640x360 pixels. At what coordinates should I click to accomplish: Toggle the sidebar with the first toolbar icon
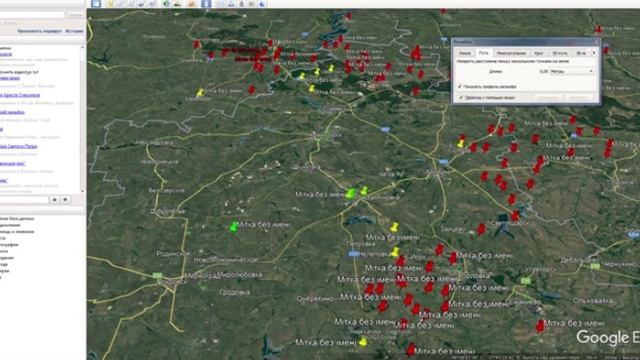(96, 4)
